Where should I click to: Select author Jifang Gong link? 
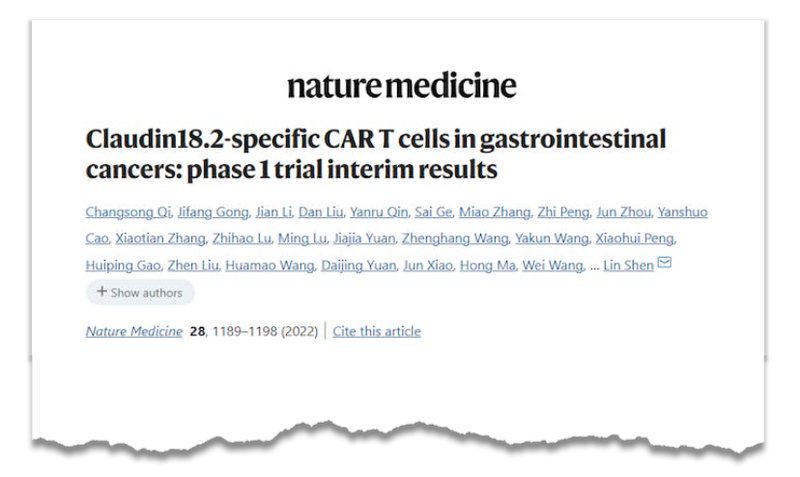point(213,212)
